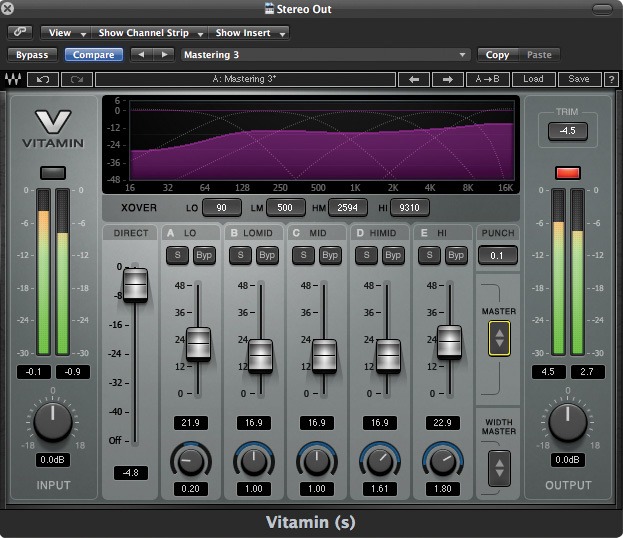Viewport: 623px width, 538px height.
Task: Click the DIRECT level fader handle
Action: [135, 284]
